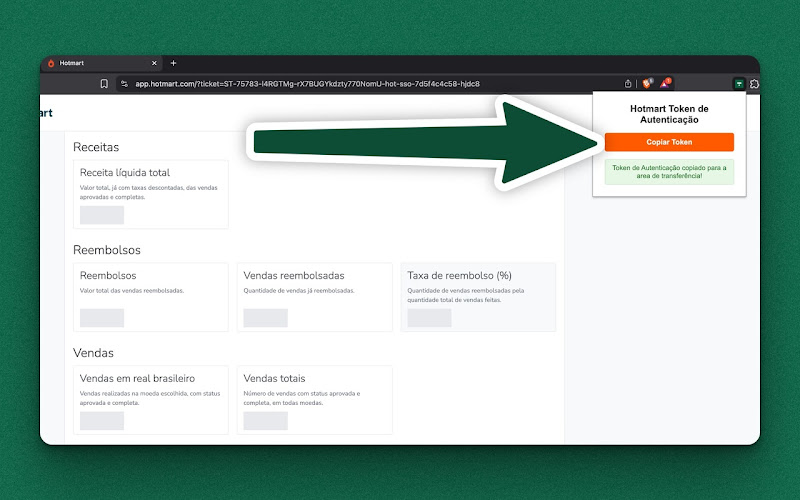800x500 pixels.
Task: Click the Taxa de reembolso (%) card
Action: pyautogui.click(x=478, y=297)
